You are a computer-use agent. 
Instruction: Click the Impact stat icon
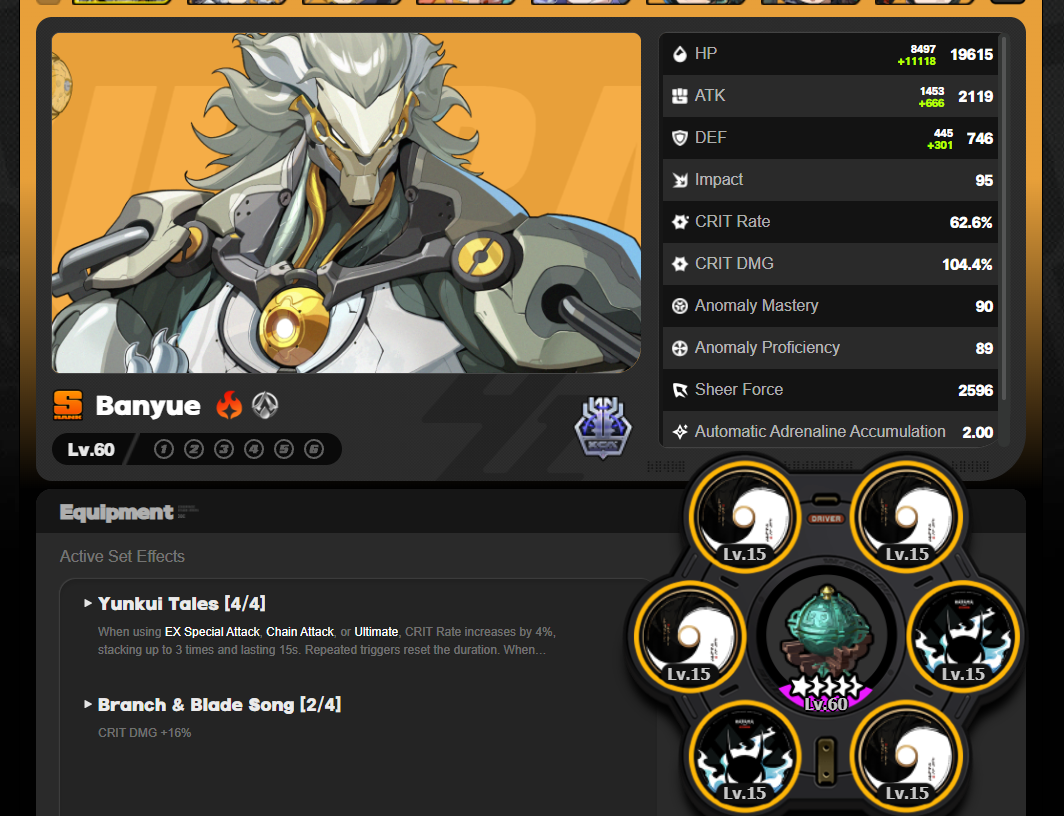click(x=679, y=180)
